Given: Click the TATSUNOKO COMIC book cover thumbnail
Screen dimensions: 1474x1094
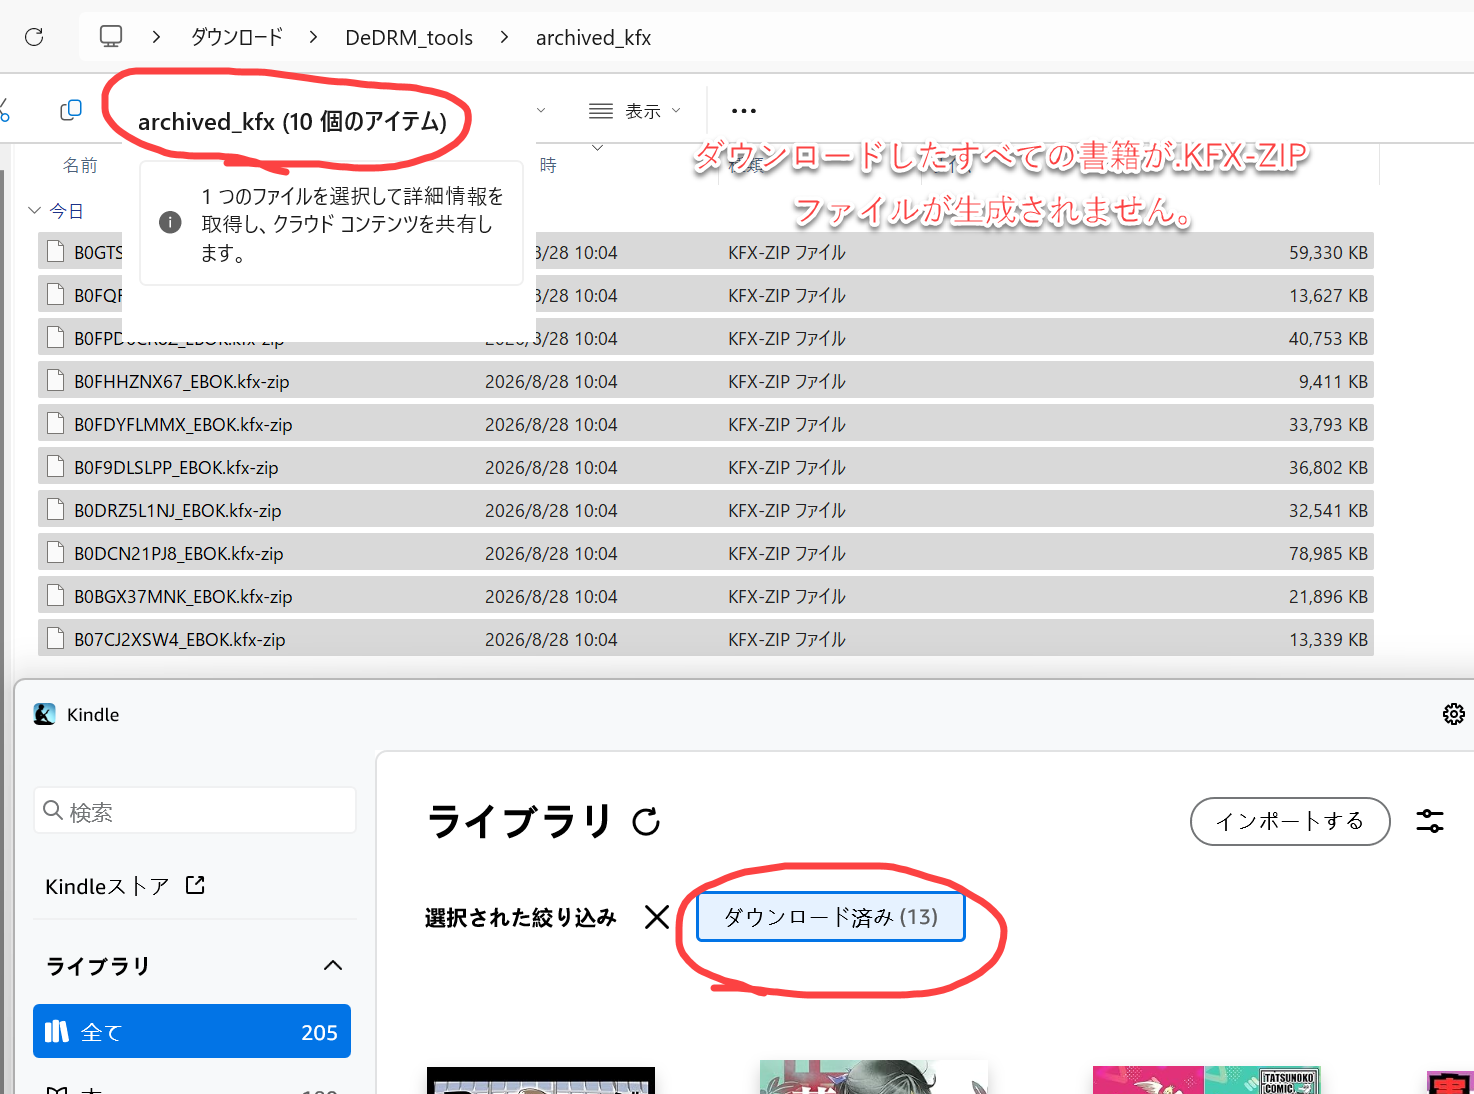Looking at the screenshot, I should pyautogui.click(x=1207, y=1080).
